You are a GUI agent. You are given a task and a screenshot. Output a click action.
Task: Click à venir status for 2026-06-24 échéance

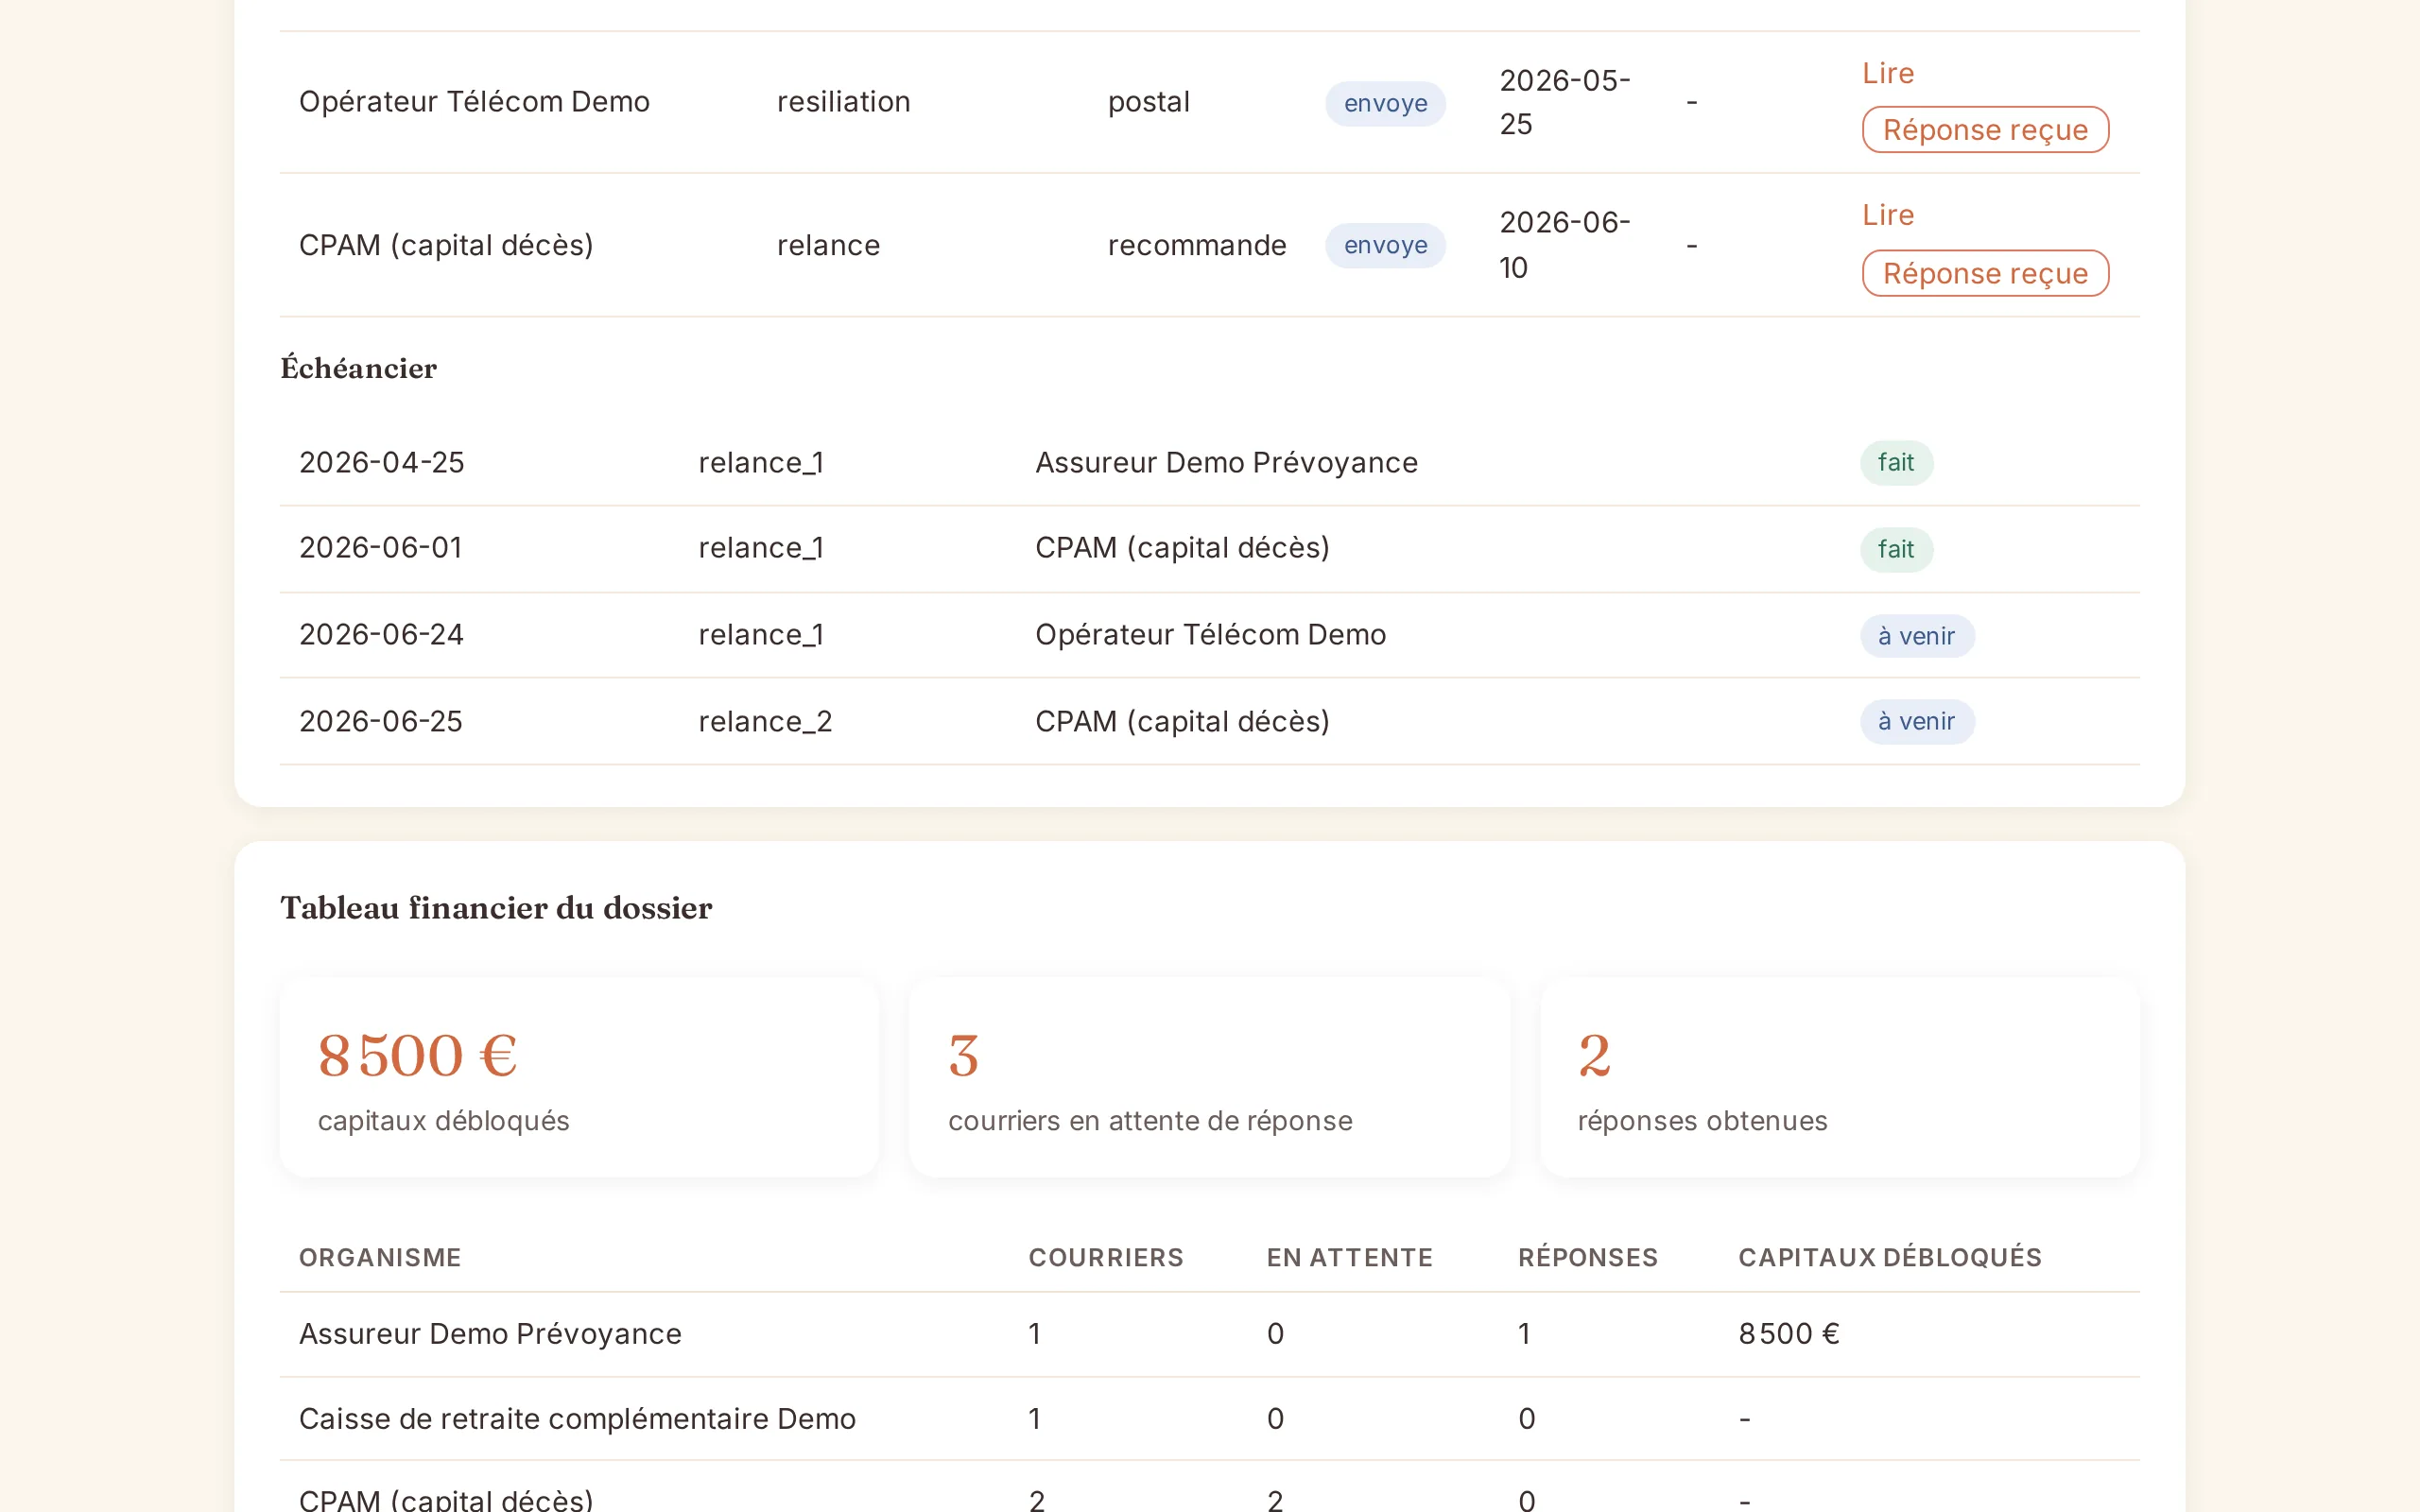[x=1916, y=636]
